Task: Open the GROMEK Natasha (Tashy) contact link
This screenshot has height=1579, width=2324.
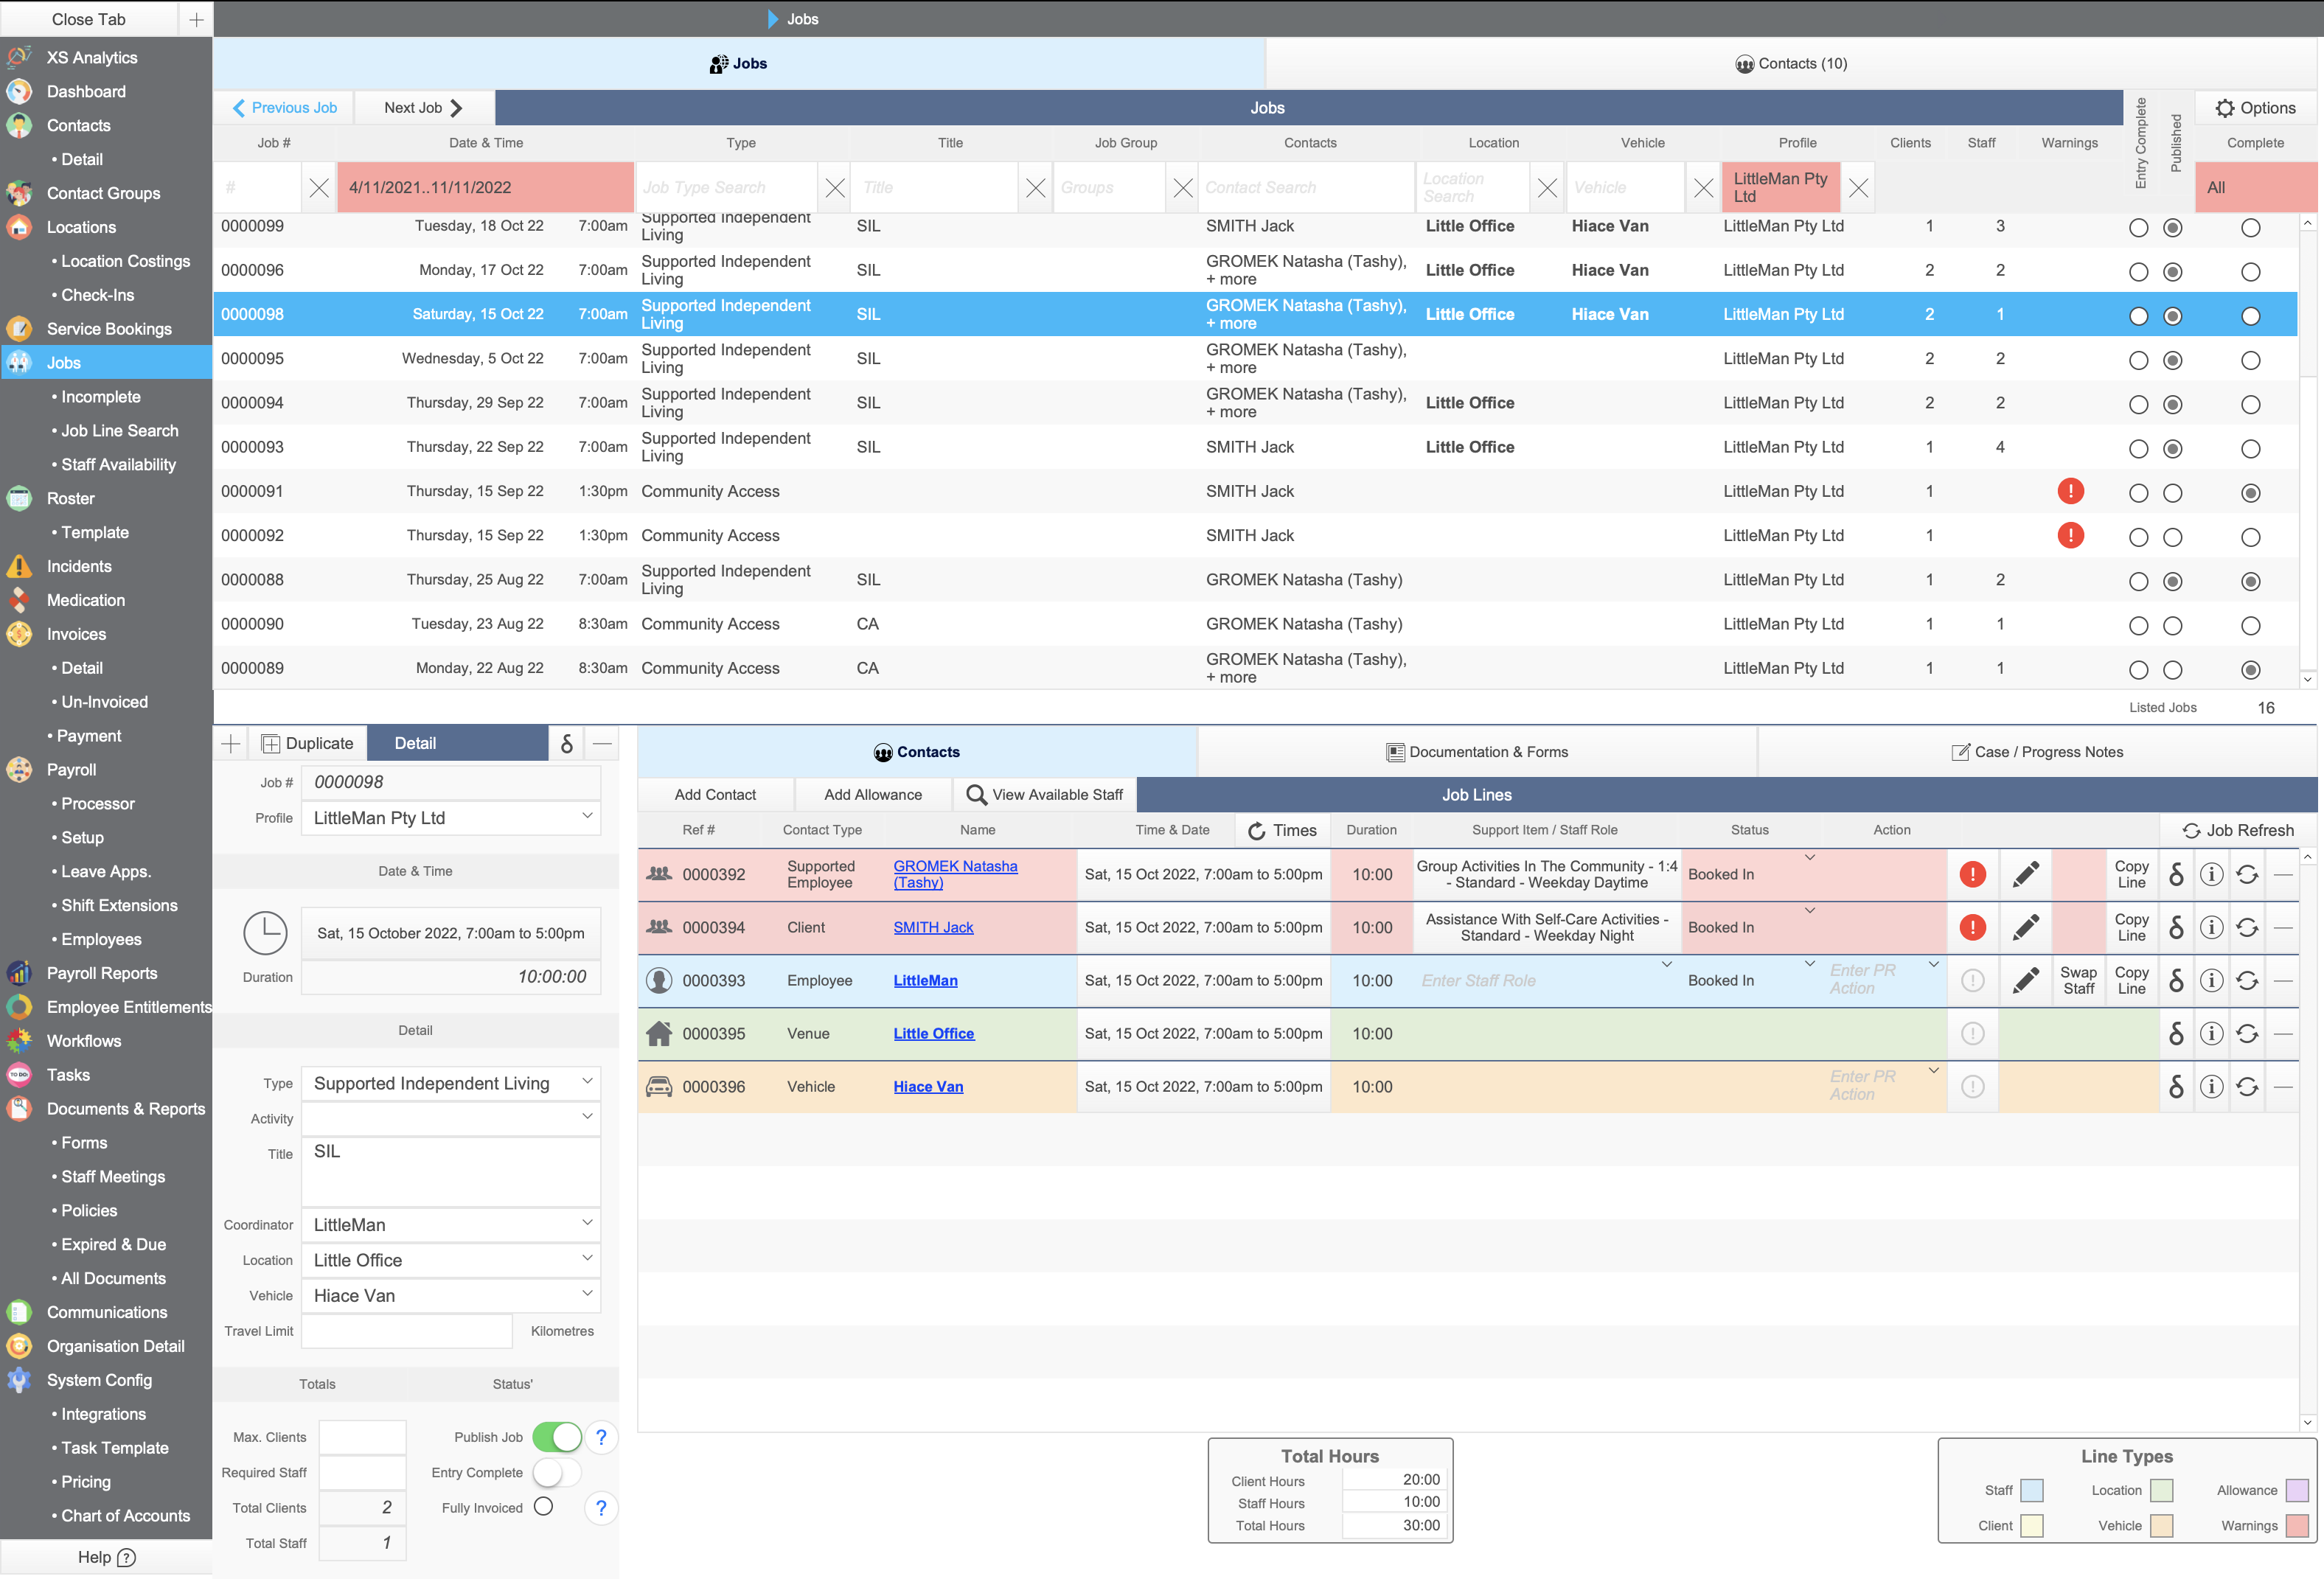Action: [955, 874]
